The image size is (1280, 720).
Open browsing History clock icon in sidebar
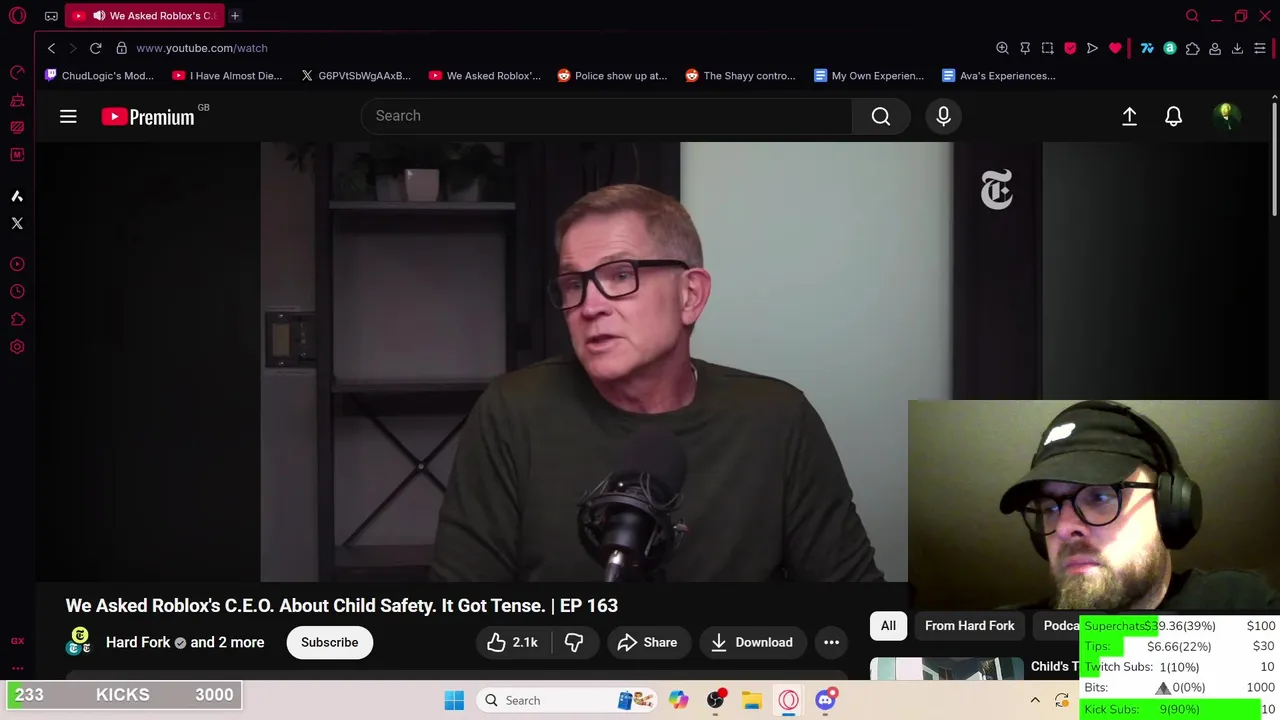[x=17, y=291]
